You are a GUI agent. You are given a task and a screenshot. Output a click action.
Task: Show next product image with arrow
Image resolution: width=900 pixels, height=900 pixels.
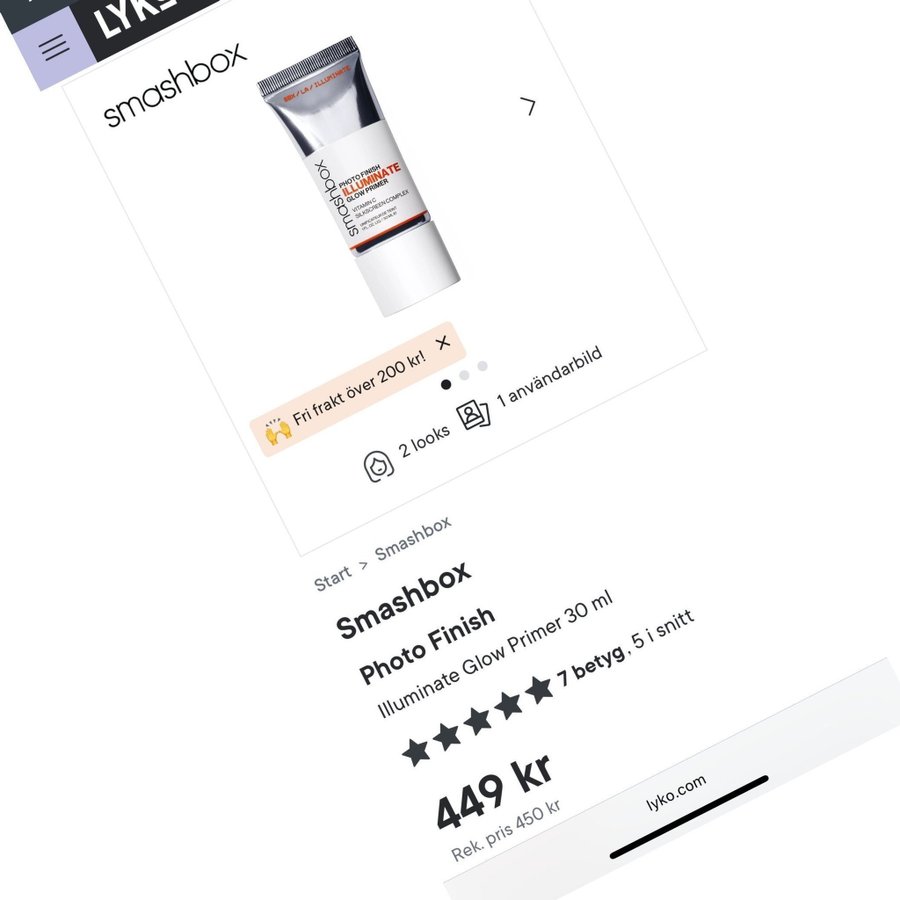[x=528, y=106]
